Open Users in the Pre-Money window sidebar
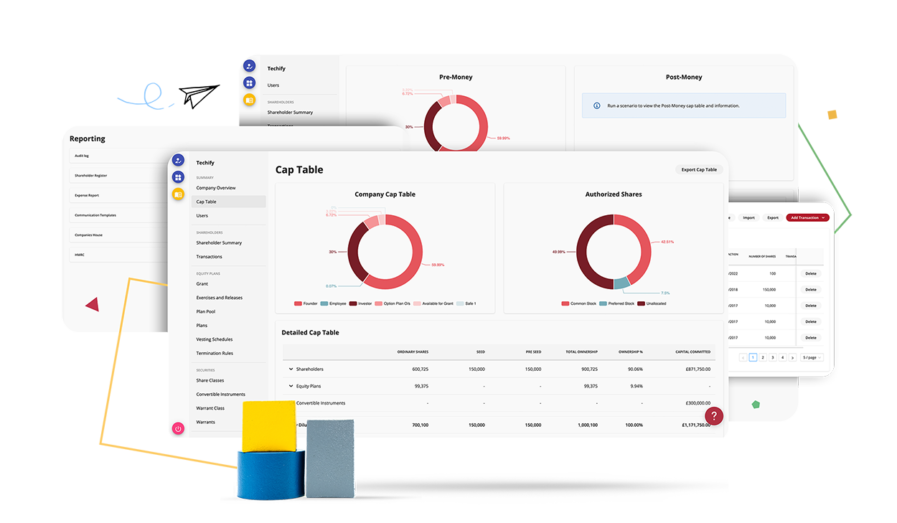The width and height of the screenshot is (897, 523). [x=273, y=85]
